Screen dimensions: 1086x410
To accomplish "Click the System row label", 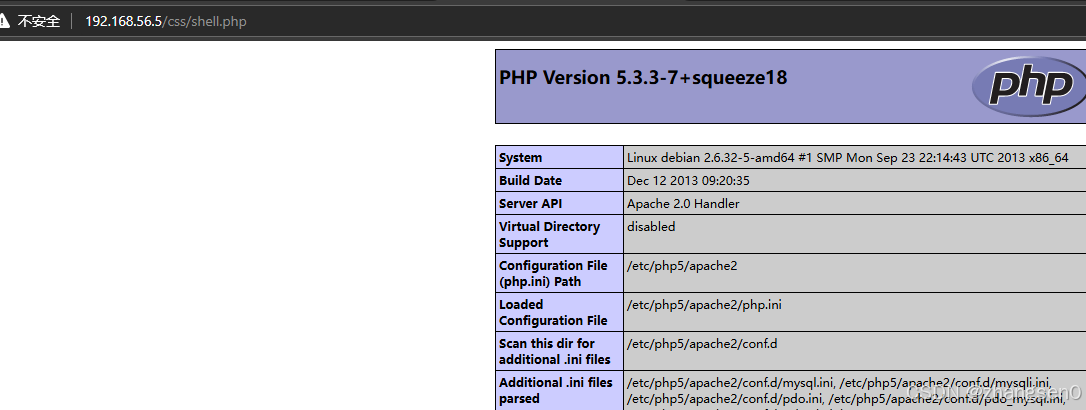I will pos(560,157).
